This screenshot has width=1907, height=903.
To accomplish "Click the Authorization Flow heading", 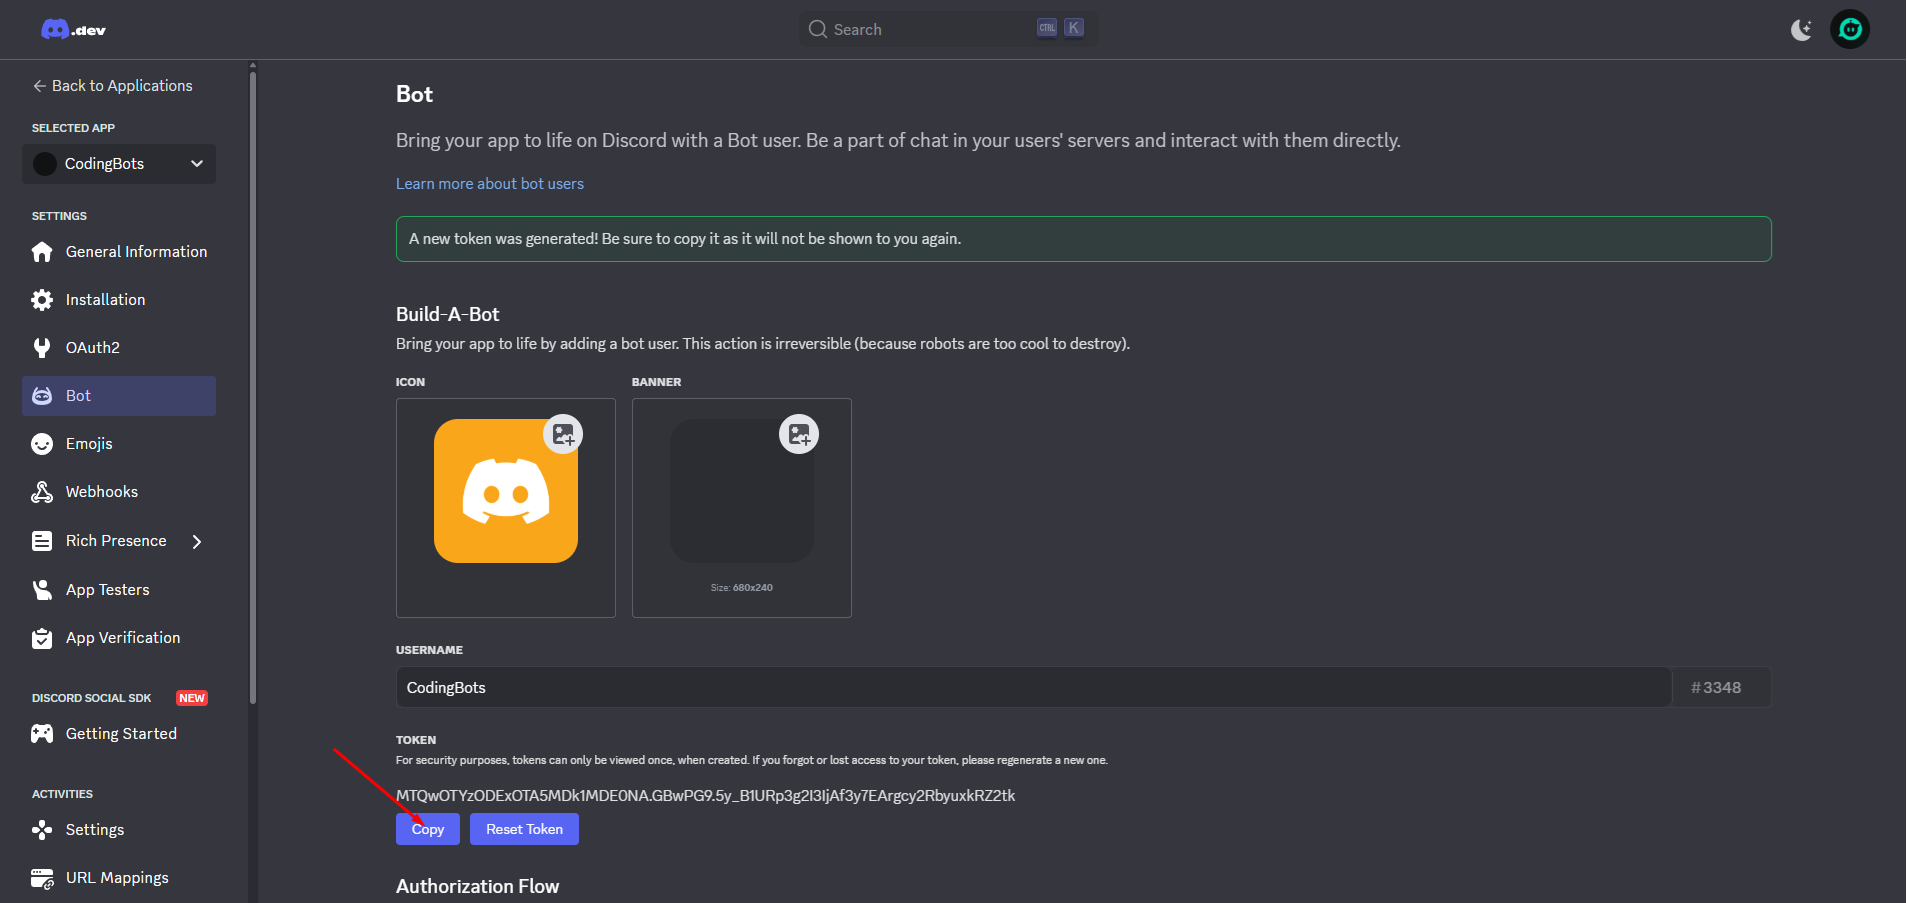I will 477,887.
